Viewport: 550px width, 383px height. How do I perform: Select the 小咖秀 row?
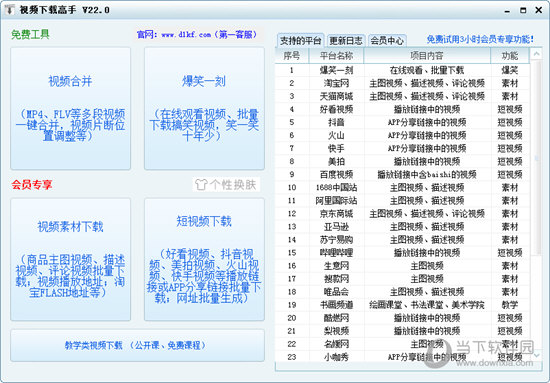pyautogui.click(x=402, y=357)
